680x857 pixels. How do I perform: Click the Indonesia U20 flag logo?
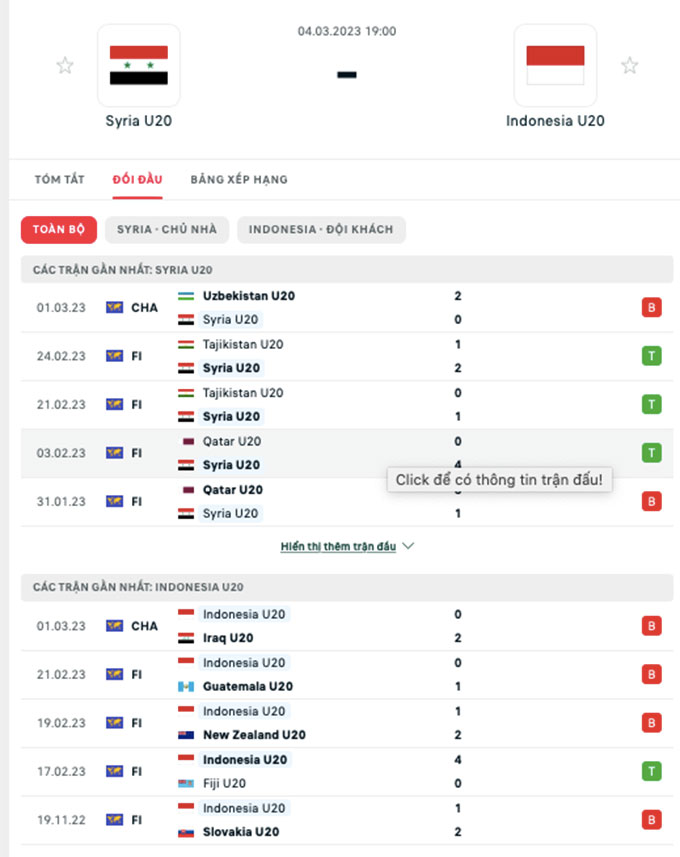coord(555,65)
